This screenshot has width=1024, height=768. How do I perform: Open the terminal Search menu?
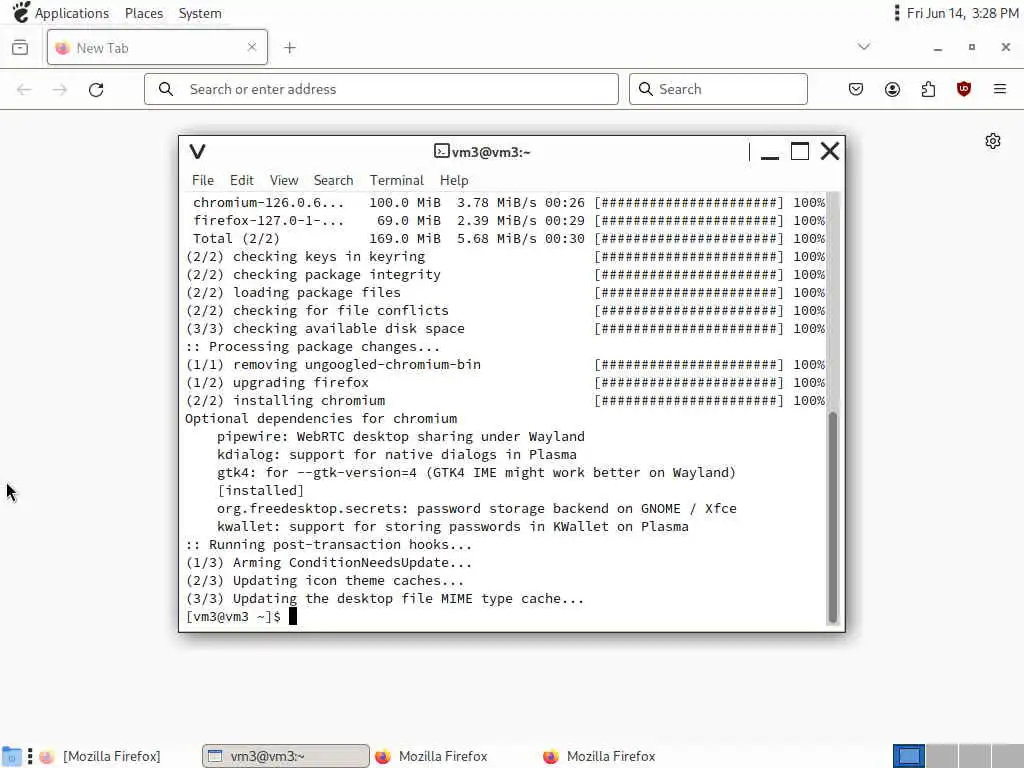pos(333,180)
